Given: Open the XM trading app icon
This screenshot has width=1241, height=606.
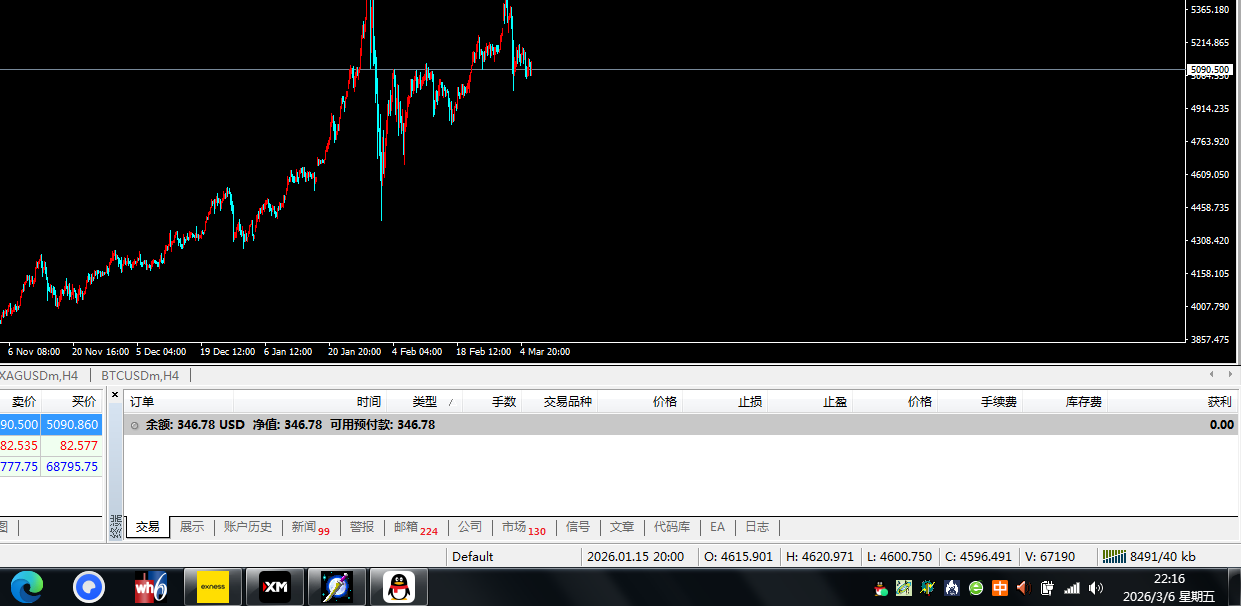Looking at the screenshot, I should (274, 587).
